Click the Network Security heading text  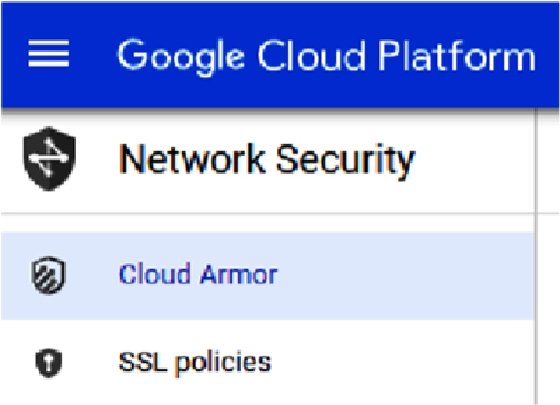tap(267, 159)
